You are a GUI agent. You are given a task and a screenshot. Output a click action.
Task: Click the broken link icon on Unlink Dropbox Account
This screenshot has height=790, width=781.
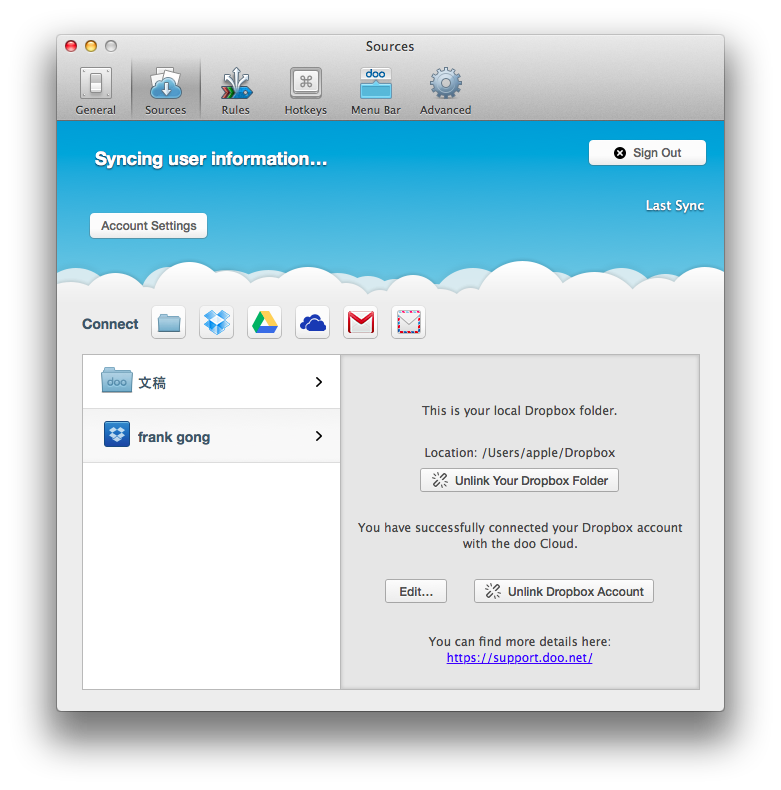coord(493,591)
